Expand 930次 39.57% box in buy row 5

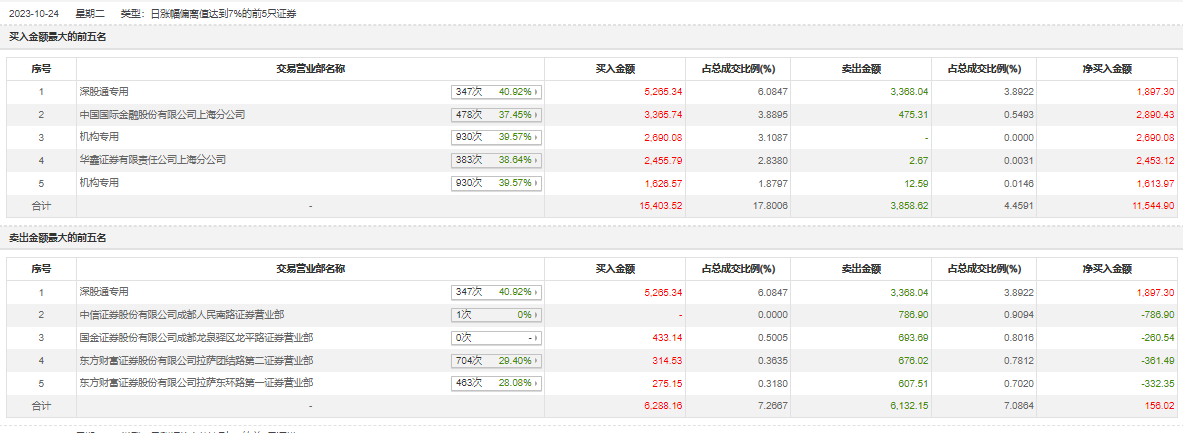(496, 183)
